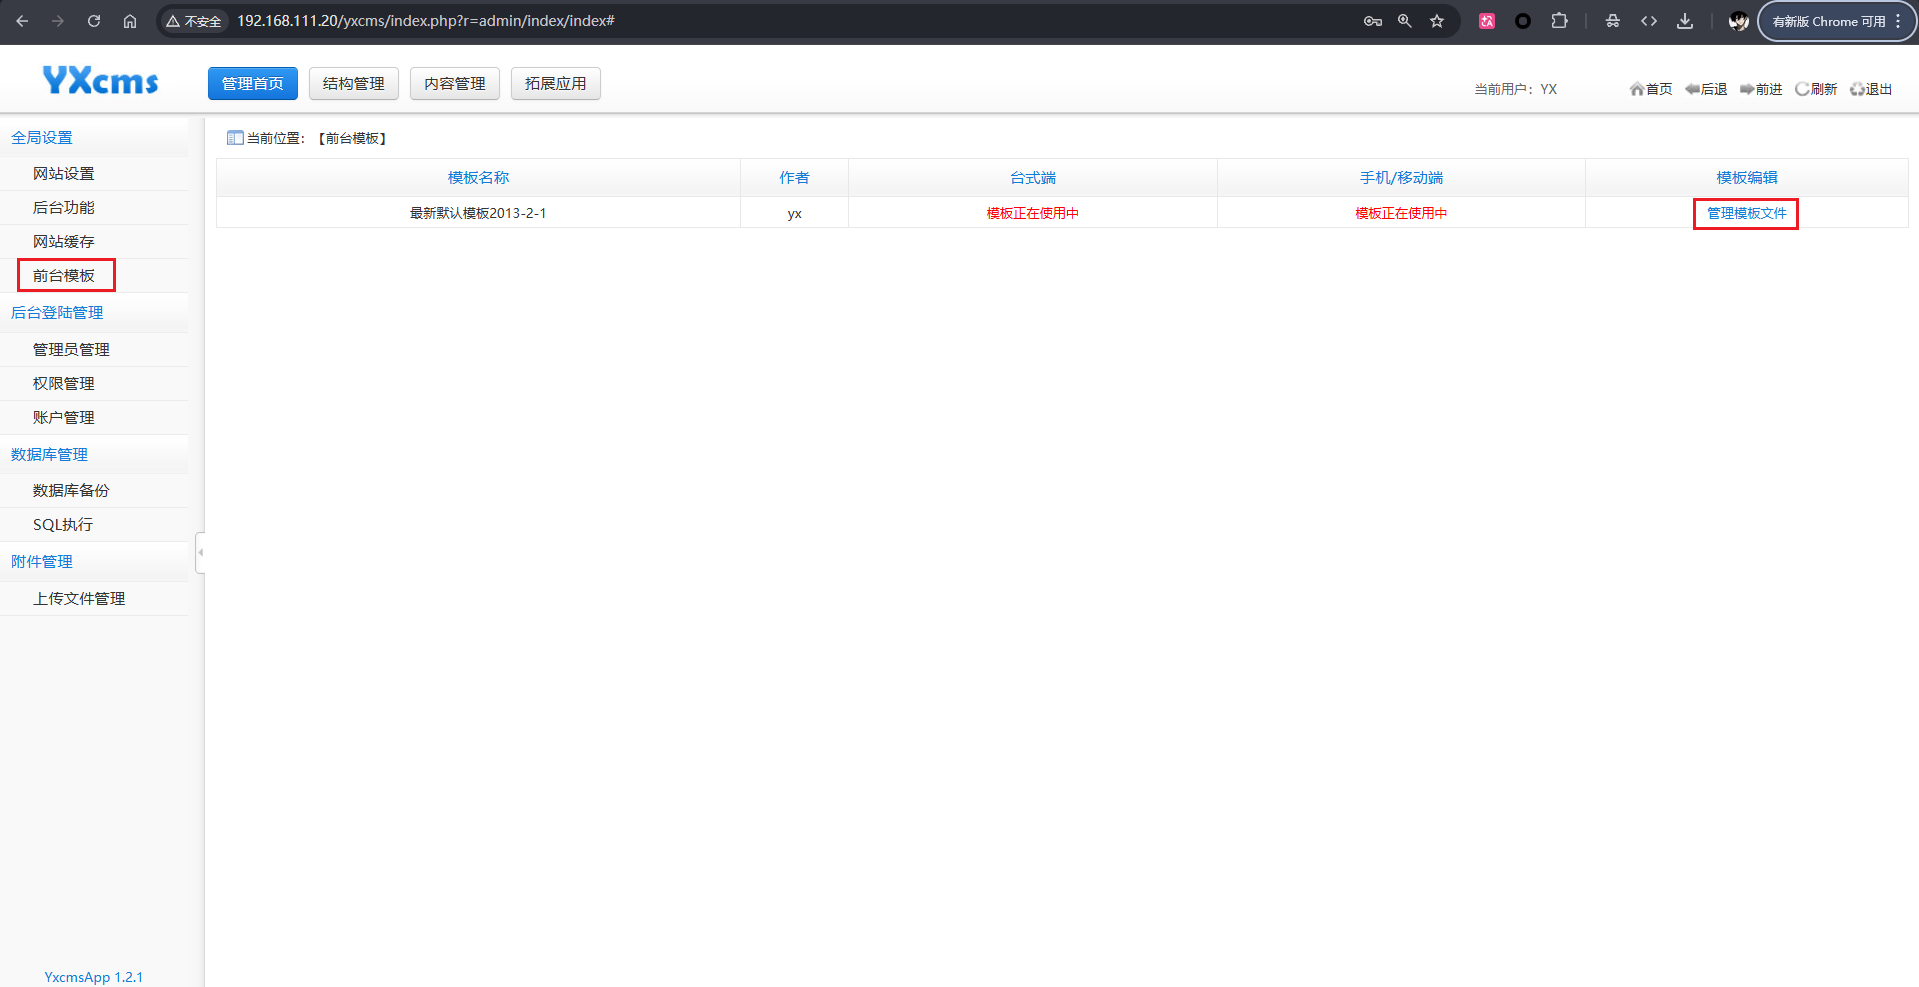
Task: Click 模板正在使用中 under 台式端
Action: click(x=1033, y=214)
